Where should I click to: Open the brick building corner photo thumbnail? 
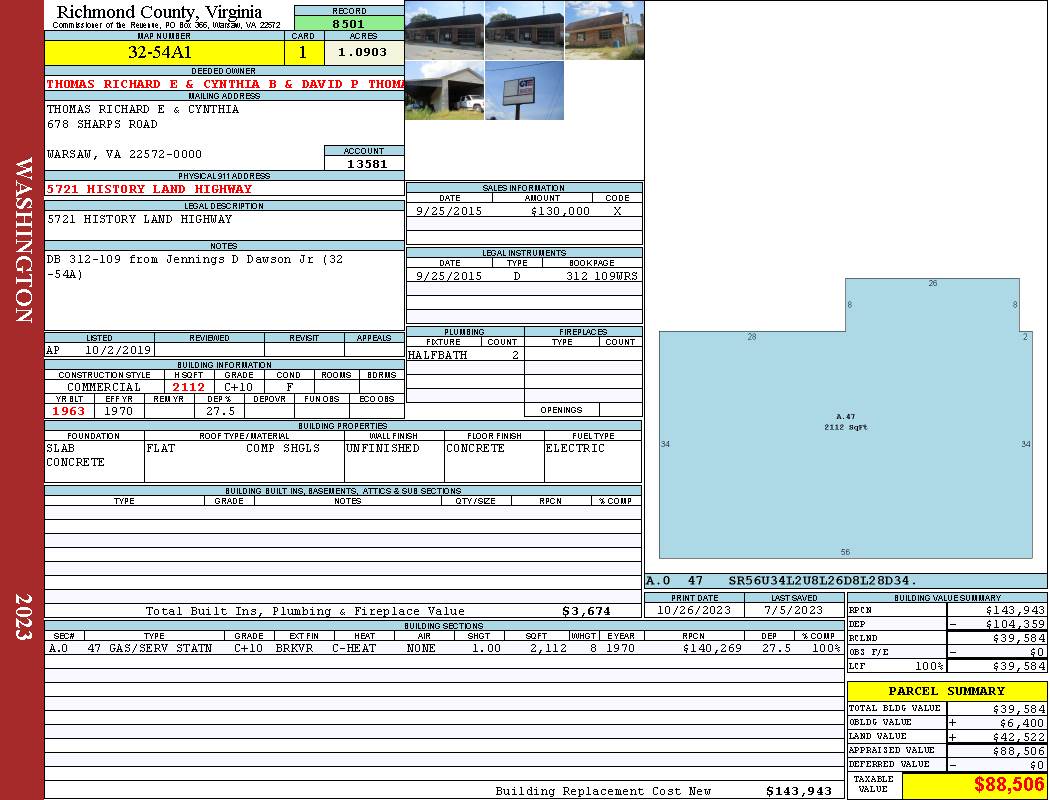[604, 31]
